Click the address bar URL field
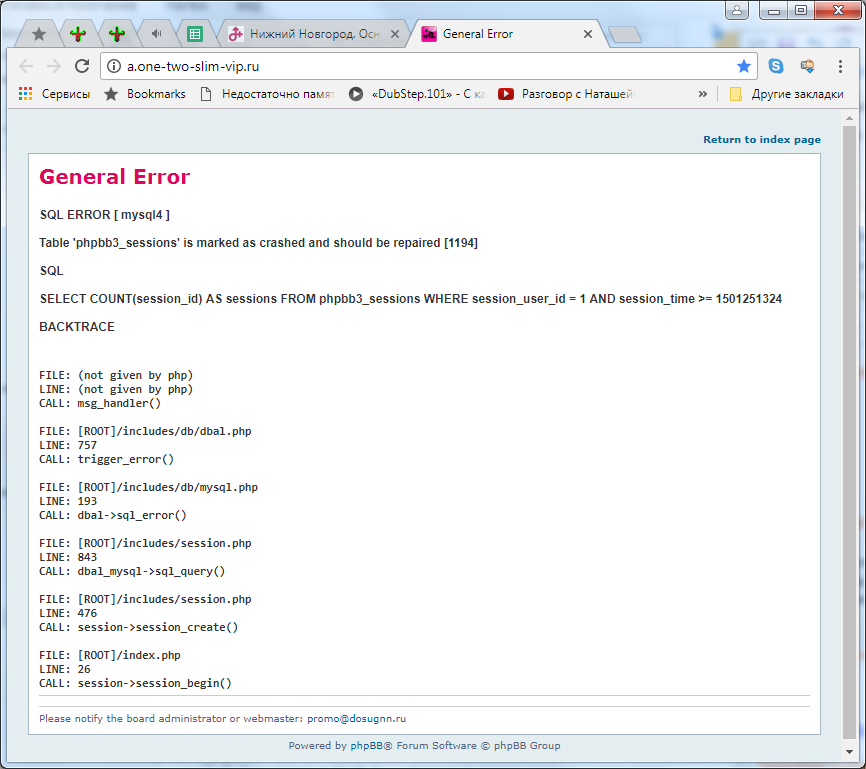This screenshot has width=866, height=769. (420, 66)
